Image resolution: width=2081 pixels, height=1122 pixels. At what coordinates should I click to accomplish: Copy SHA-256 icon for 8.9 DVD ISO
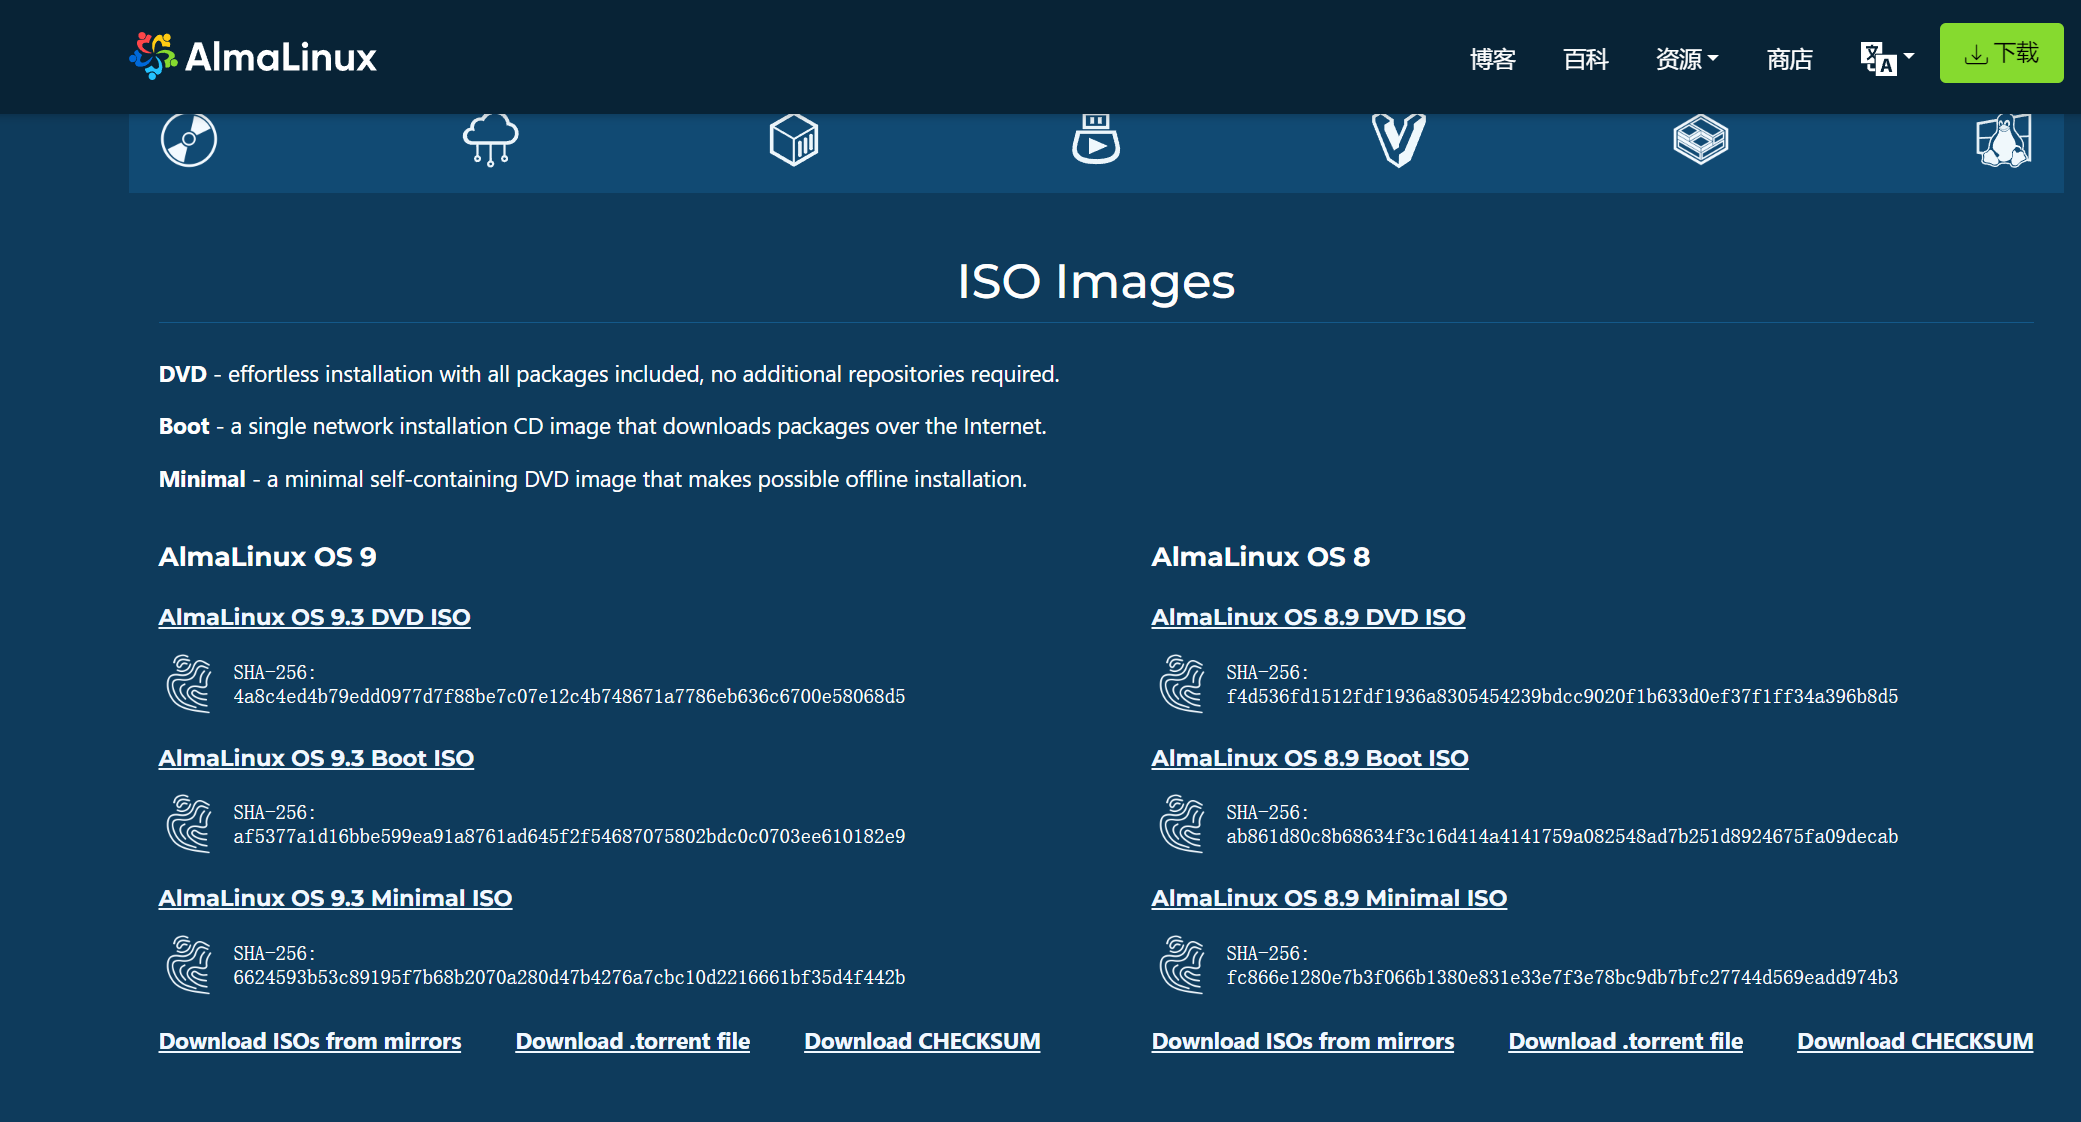(x=1182, y=684)
